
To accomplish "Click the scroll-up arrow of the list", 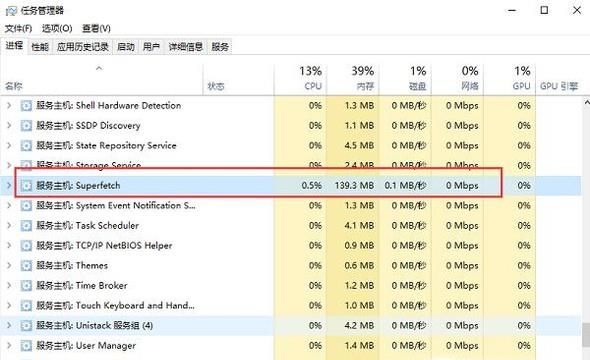I will pos(586,102).
